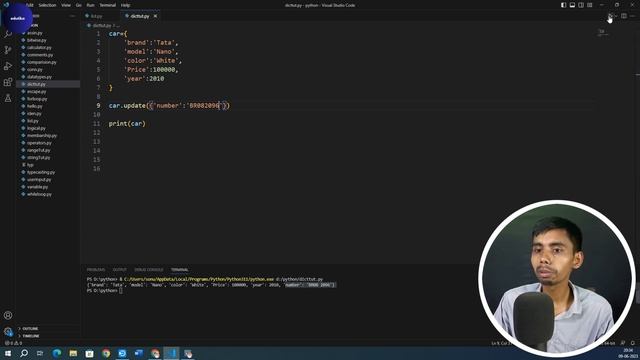Image resolution: width=640 pixels, height=360 pixels.
Task: Open the Accounts menu icon
Action: [x=8, y=315]
